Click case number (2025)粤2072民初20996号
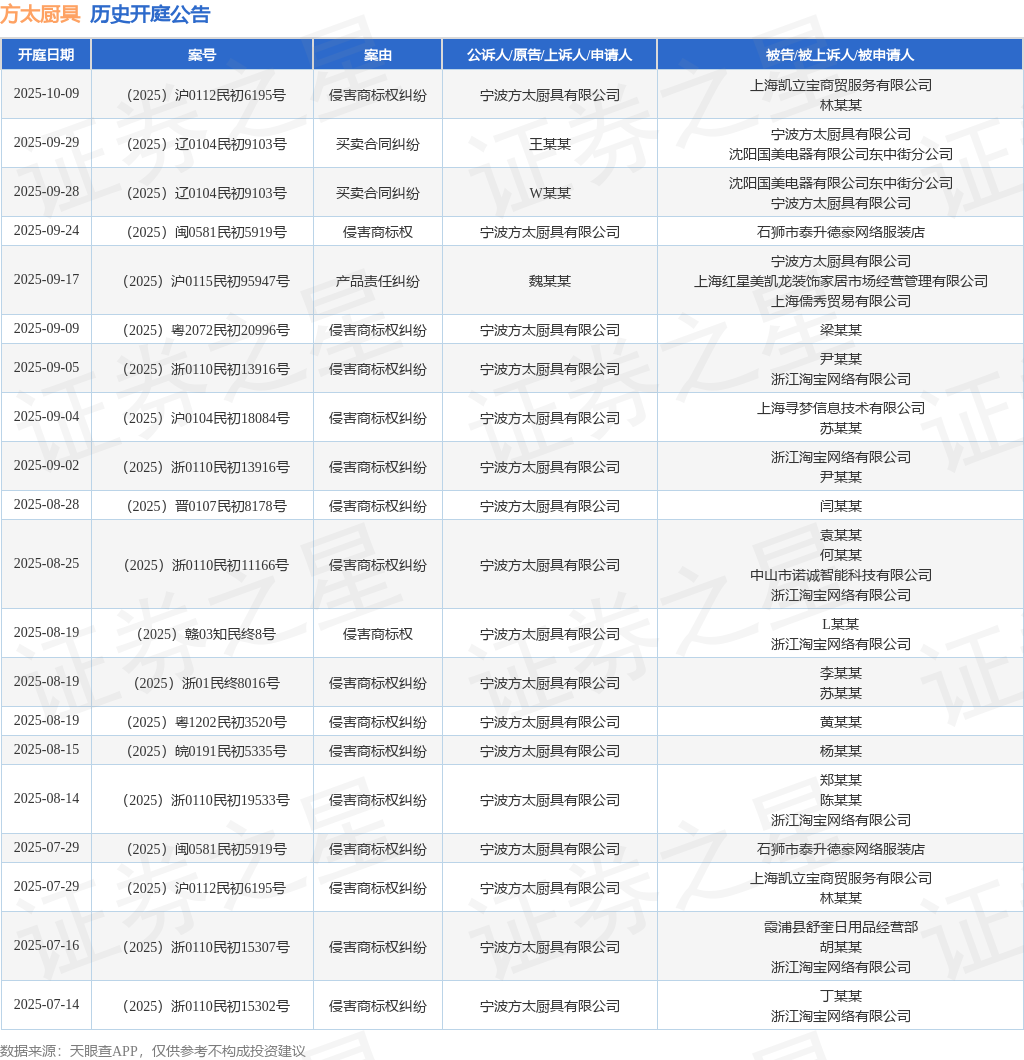 coord(205,330)
